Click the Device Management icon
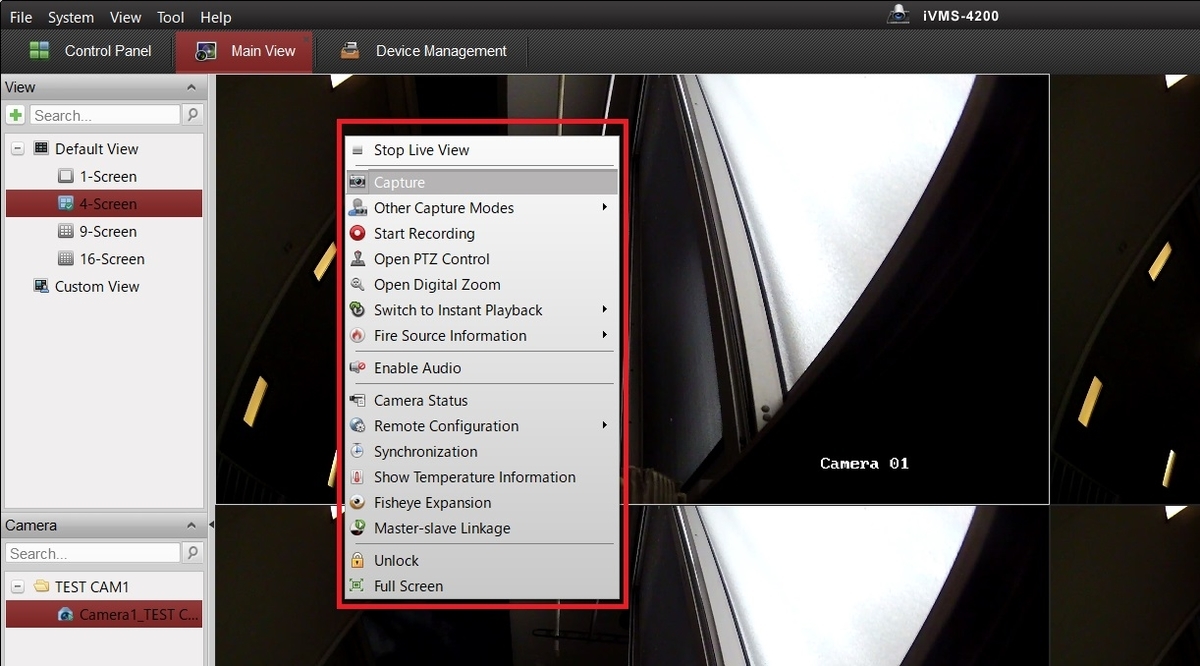The width and height of the screenshot is (1200, 666). pos(350,51)
